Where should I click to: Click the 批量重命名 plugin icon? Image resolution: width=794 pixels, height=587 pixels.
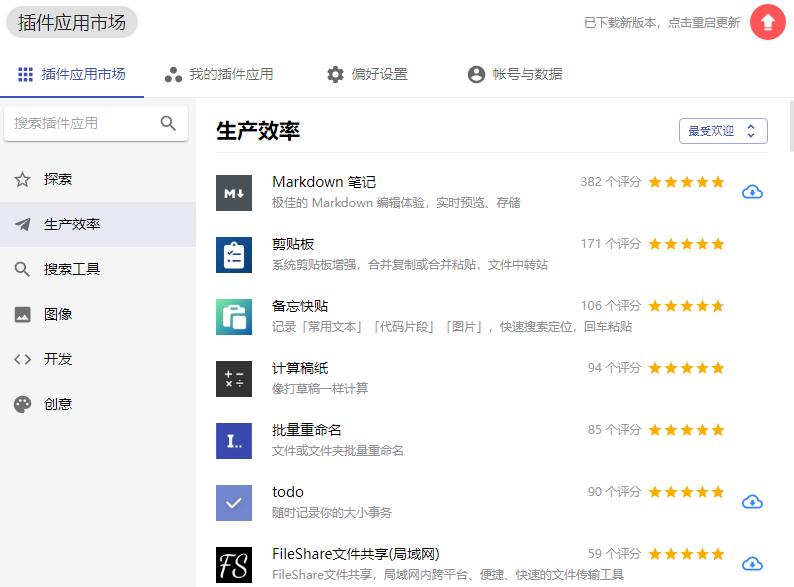click(x=234, y=441)
